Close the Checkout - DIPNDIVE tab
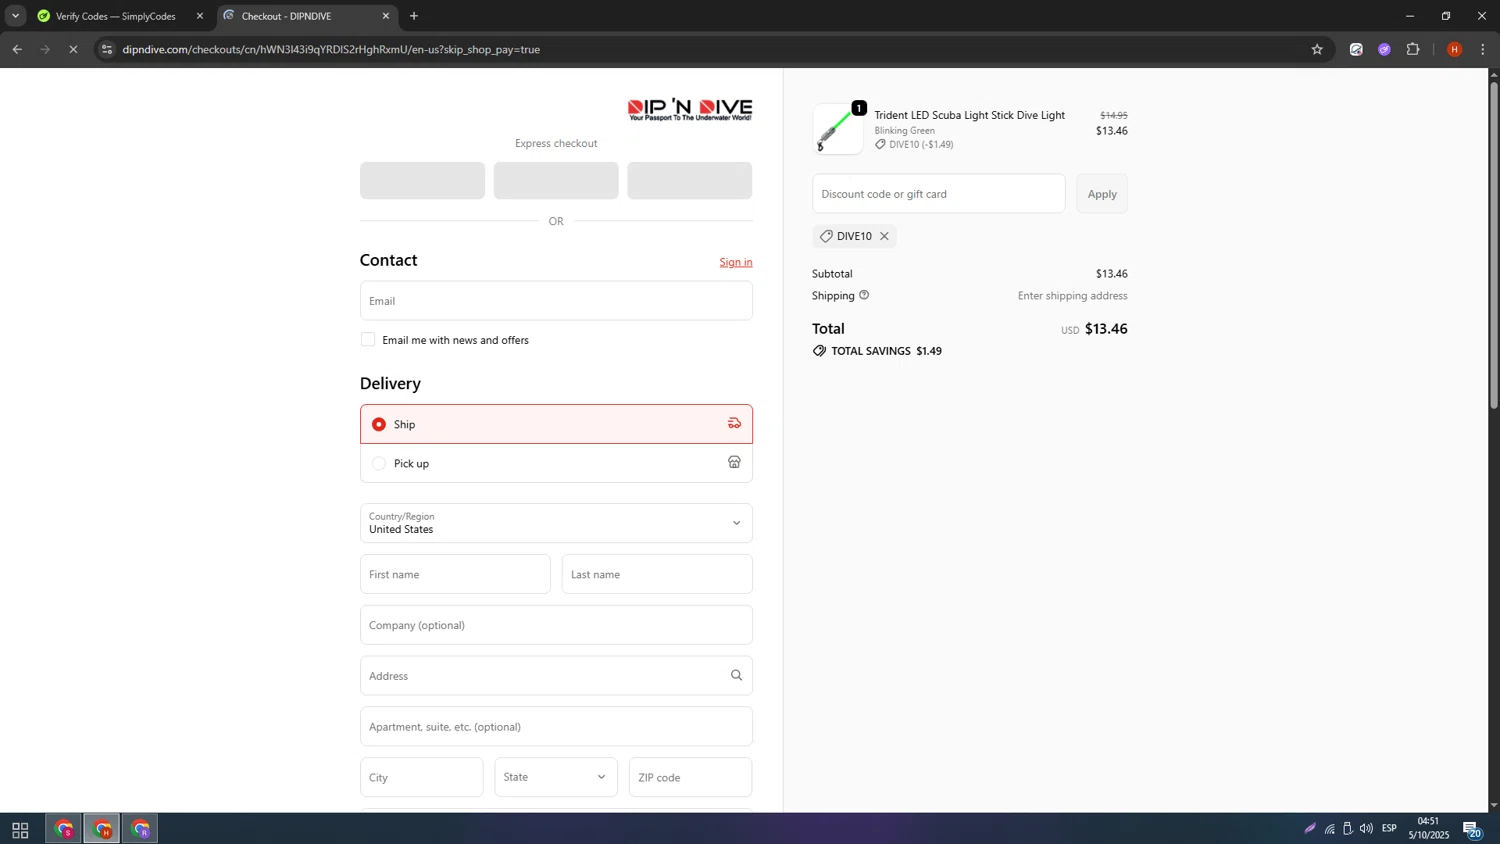The width and height of the screenshot is (1500, 844). coord(386,16)
